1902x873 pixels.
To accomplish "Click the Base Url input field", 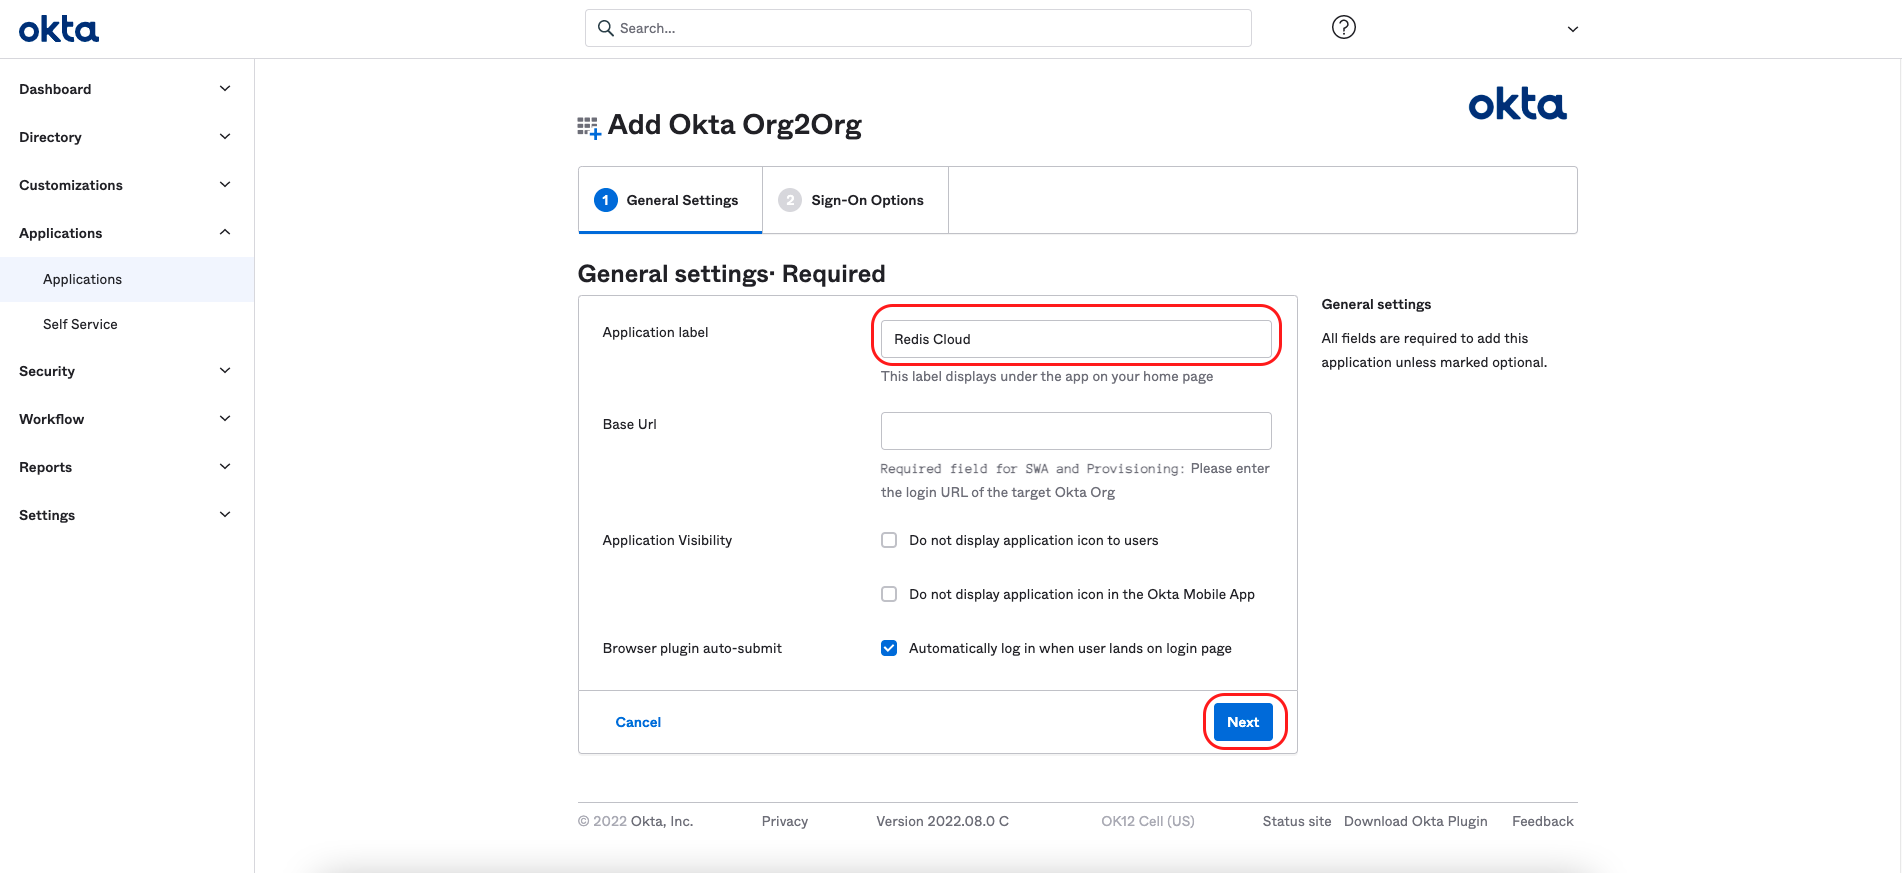I will click(x=1075, y=431).
